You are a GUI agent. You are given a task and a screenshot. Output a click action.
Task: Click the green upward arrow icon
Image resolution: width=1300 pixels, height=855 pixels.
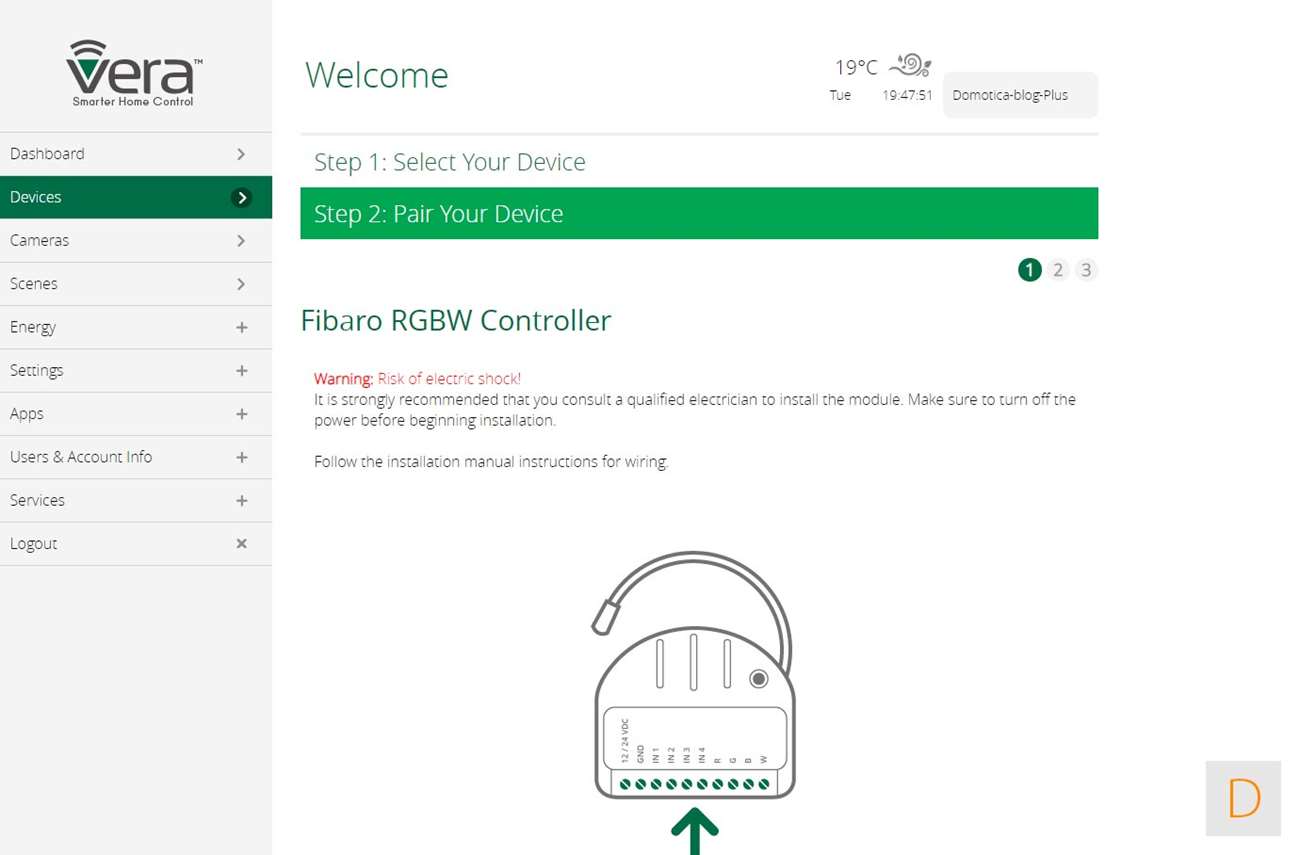[695, 832]
